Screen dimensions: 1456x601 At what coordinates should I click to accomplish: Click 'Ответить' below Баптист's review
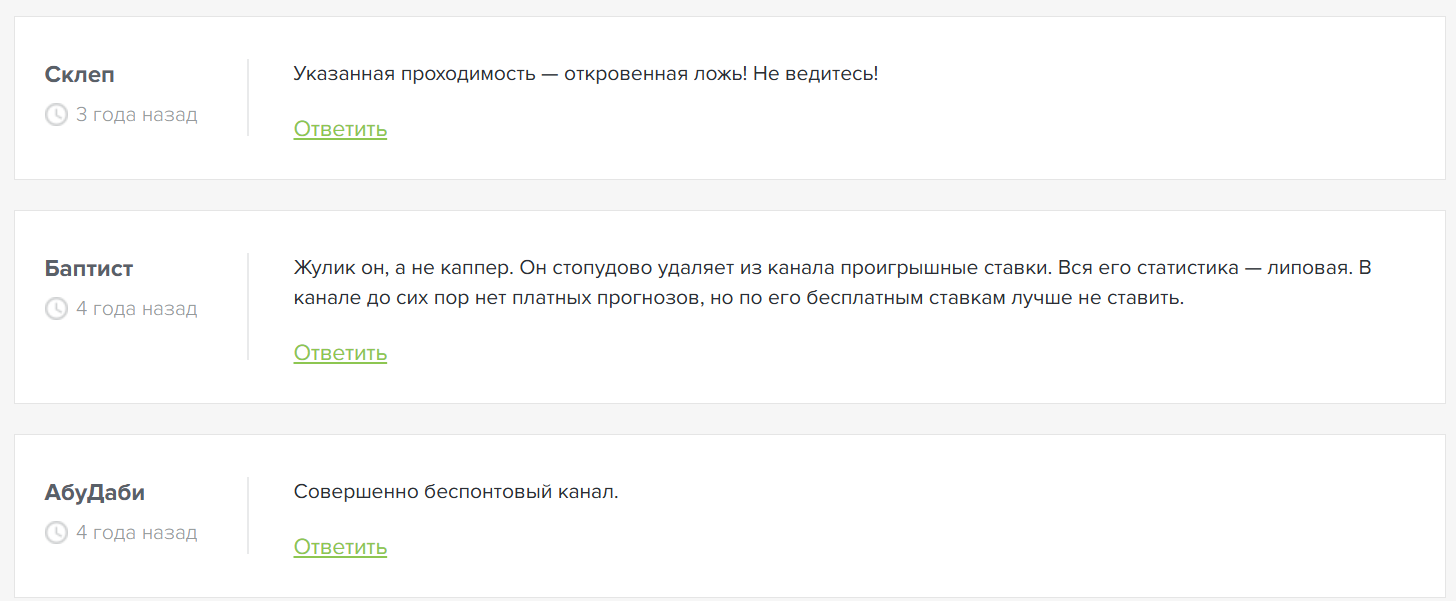(x=339, y=353)
